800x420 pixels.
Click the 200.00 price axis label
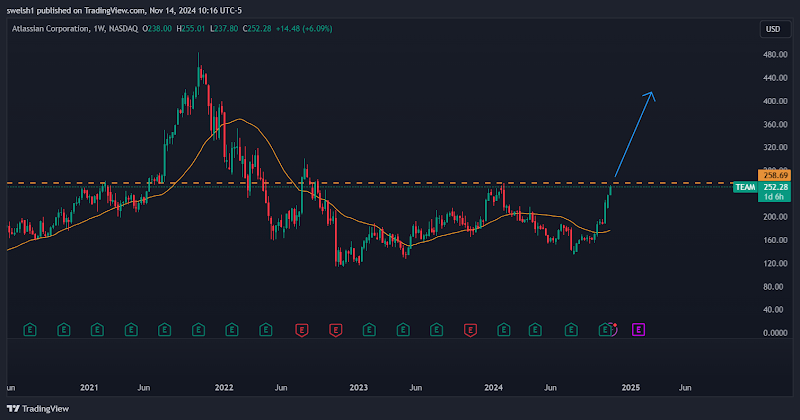tap(775, 217)
